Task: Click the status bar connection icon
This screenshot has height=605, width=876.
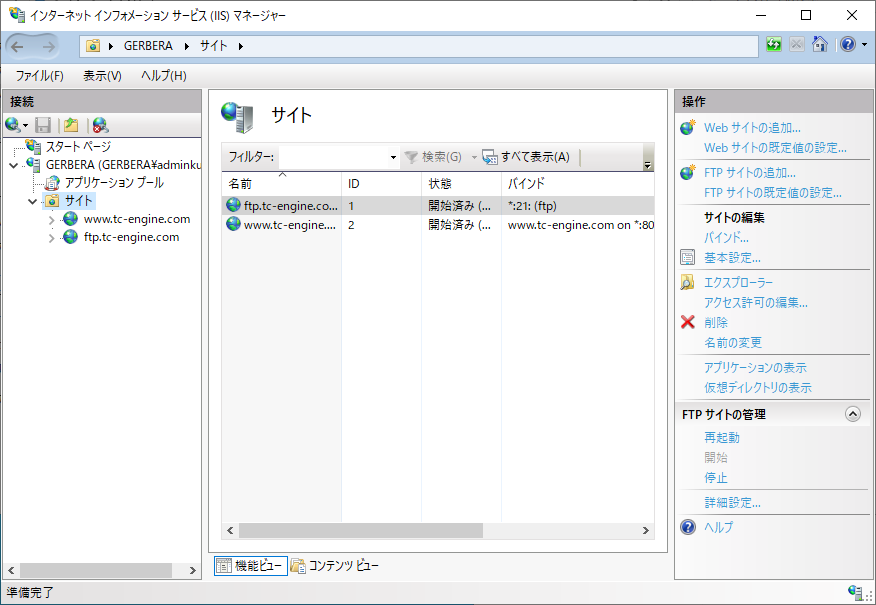Action: point(855,592)
